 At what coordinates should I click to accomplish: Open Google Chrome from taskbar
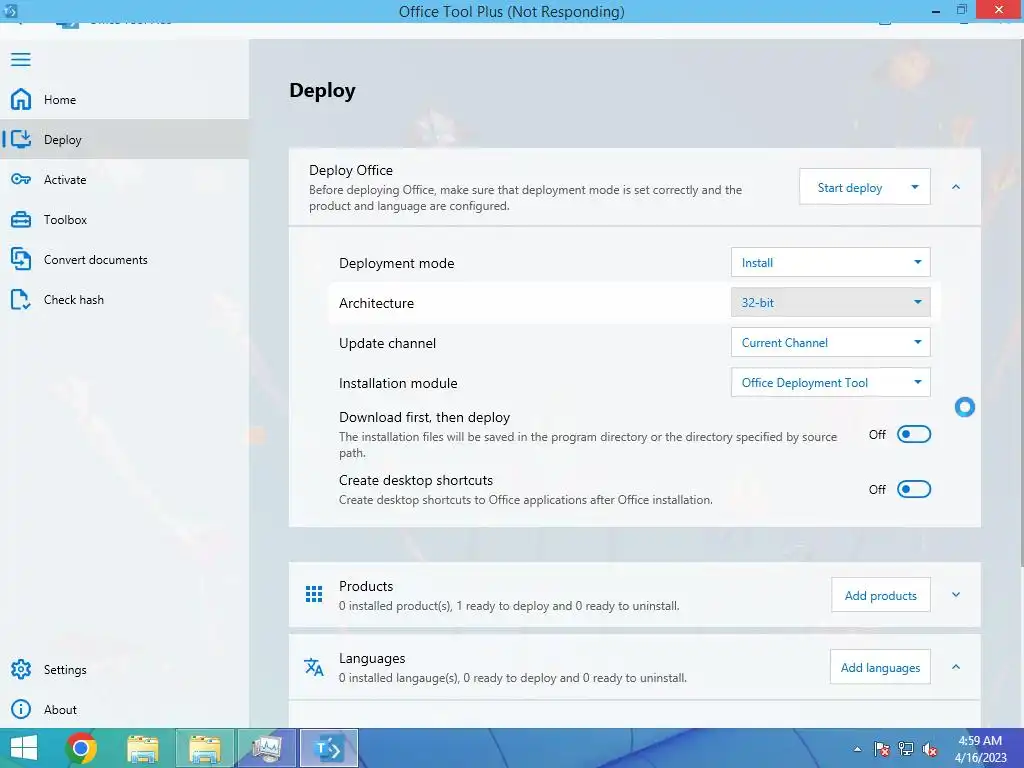pyautogui.click(x=81, y=748)
